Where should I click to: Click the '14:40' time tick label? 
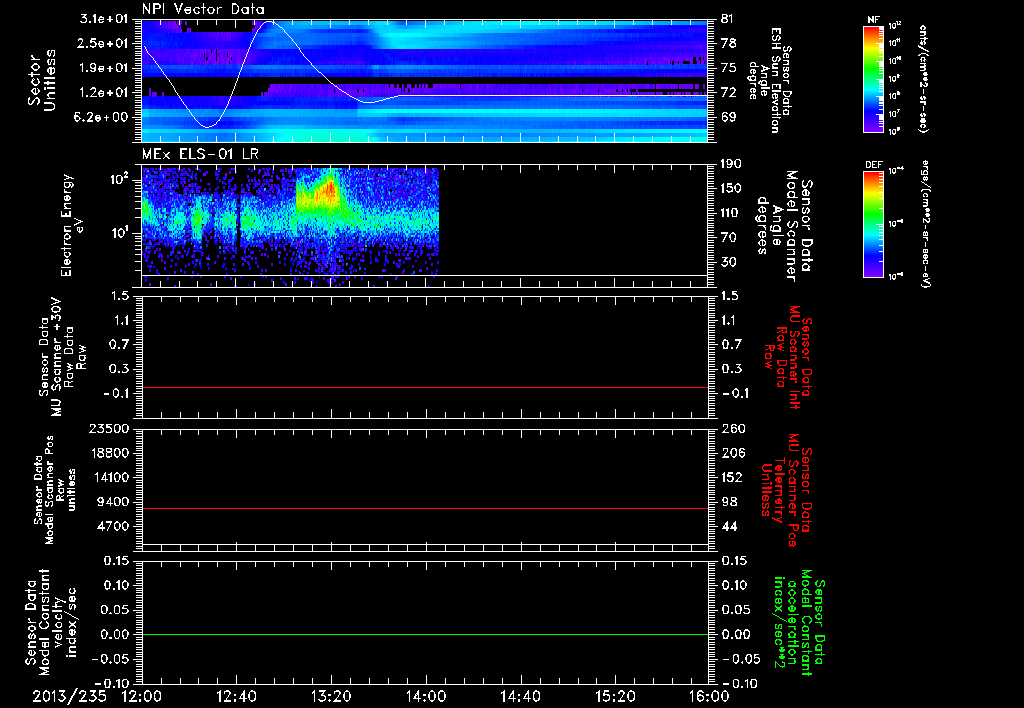[520, 696]
